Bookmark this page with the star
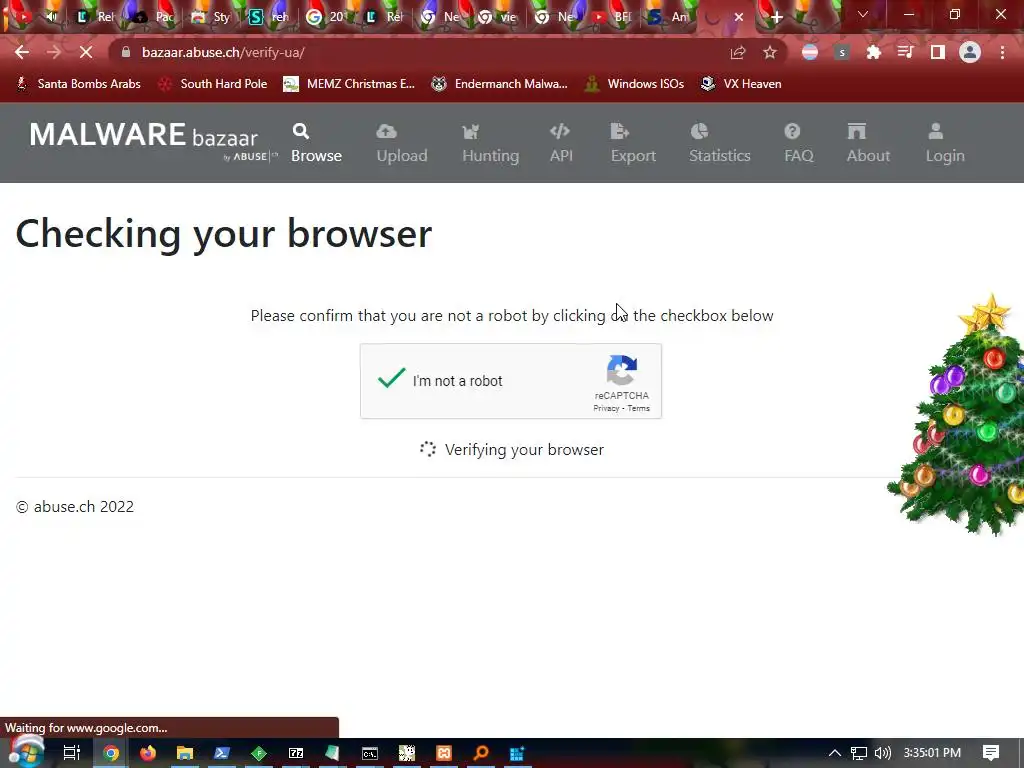The image size is (1024, 768). (x=770, y=52)
